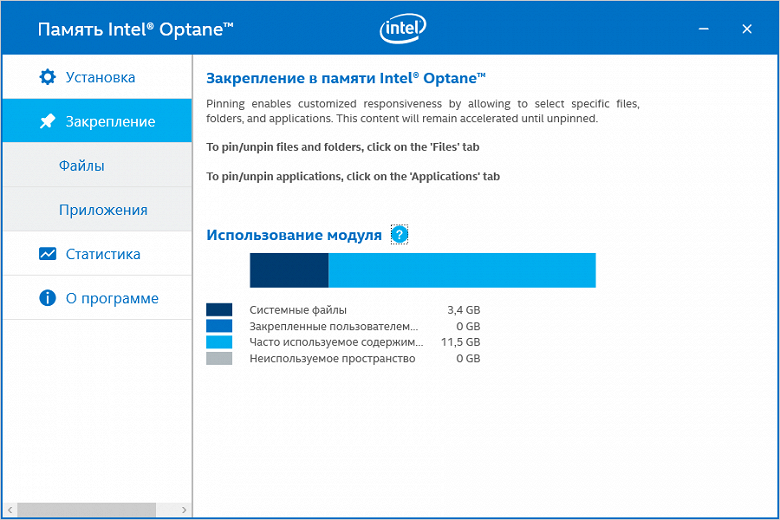Click the dark blue system files bar segment
Screen dimensions: 780x520
point(289,271)
